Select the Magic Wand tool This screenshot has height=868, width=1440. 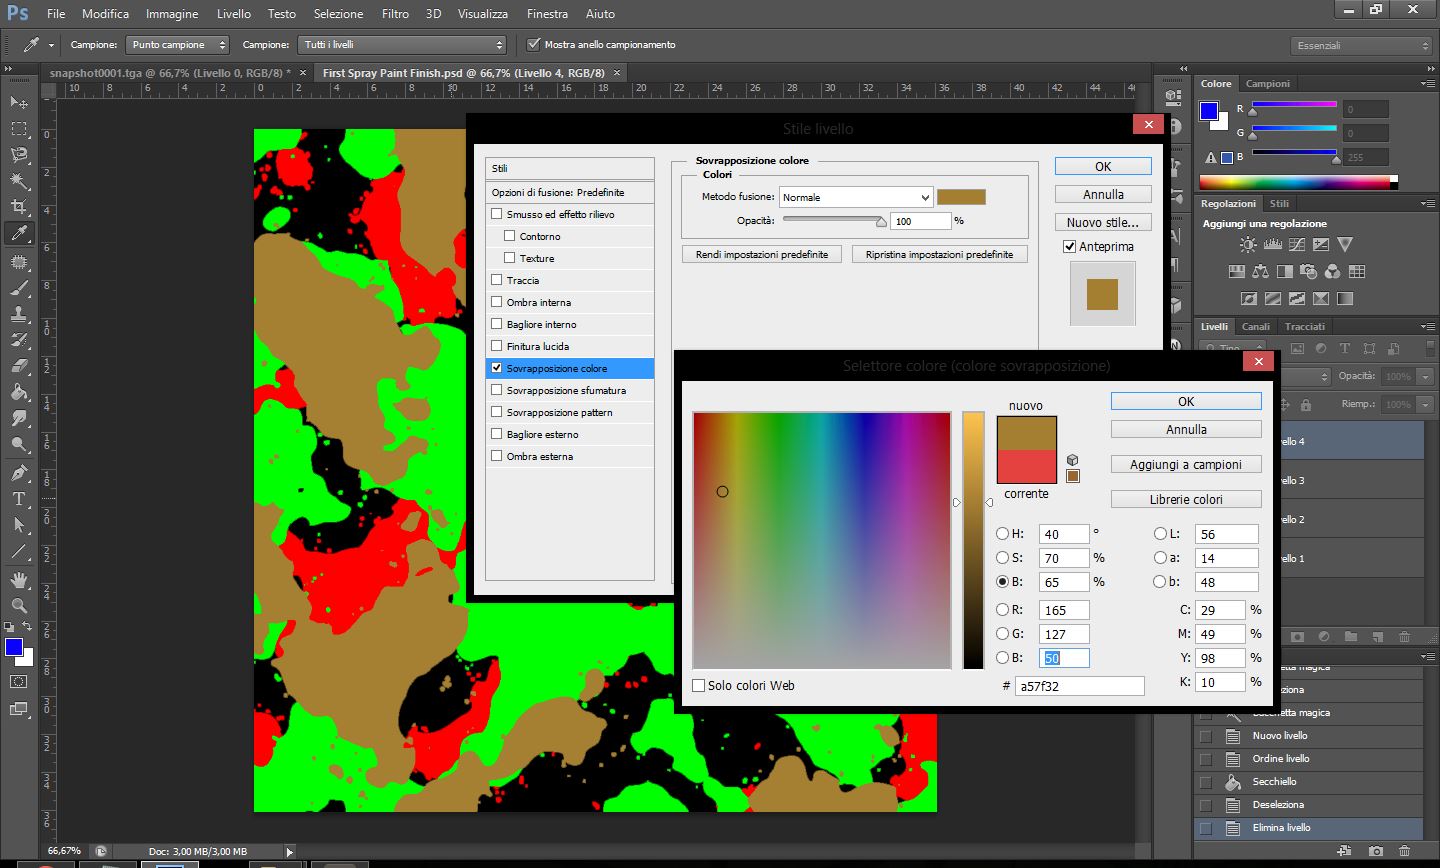coord(19,181)
